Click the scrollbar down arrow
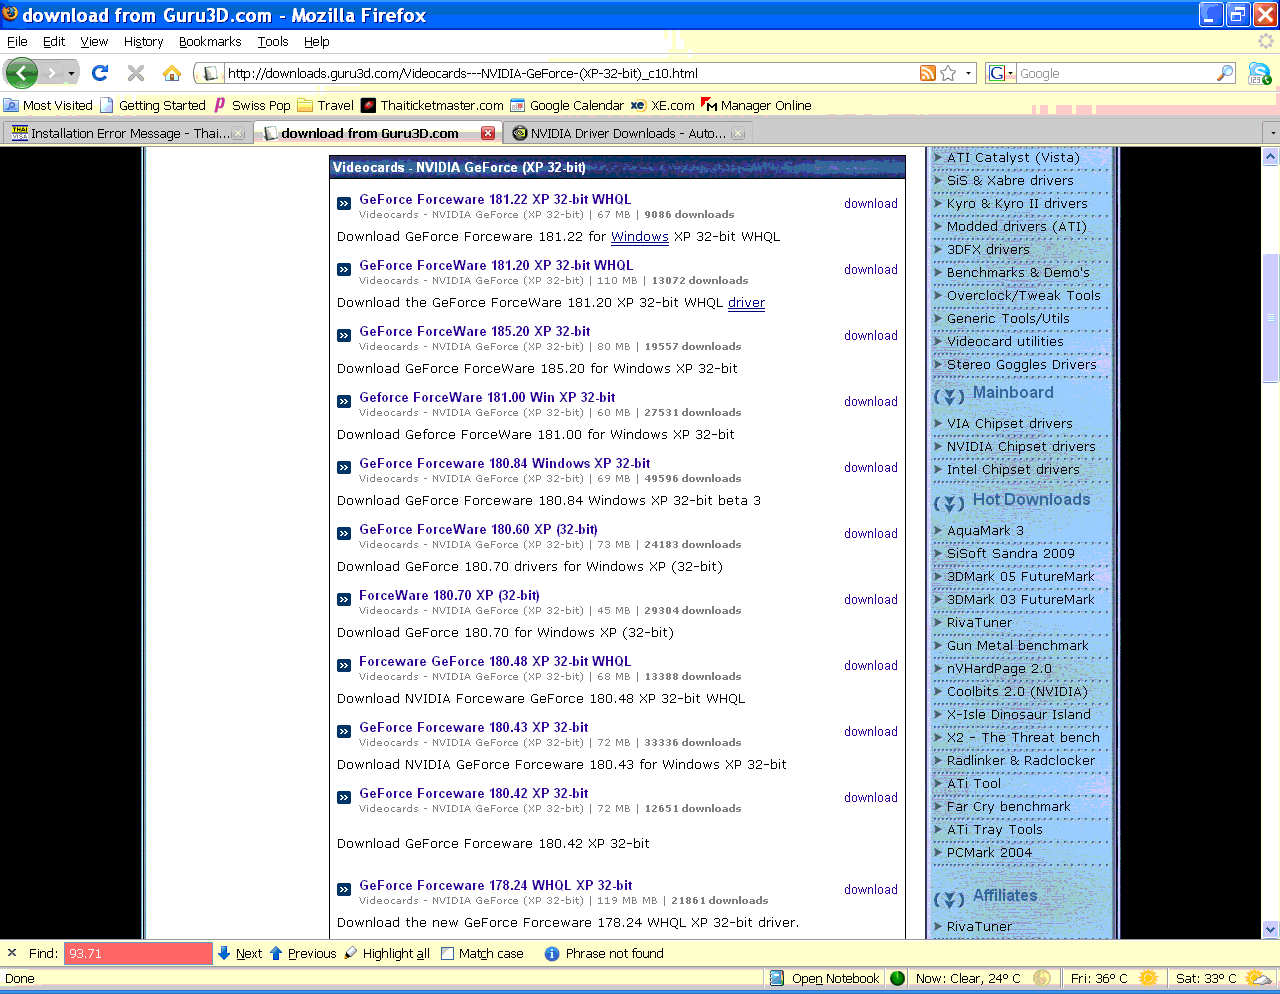Image resolution: width=1280 pixels, height=994 pixels. click(x=1271, y=929)
